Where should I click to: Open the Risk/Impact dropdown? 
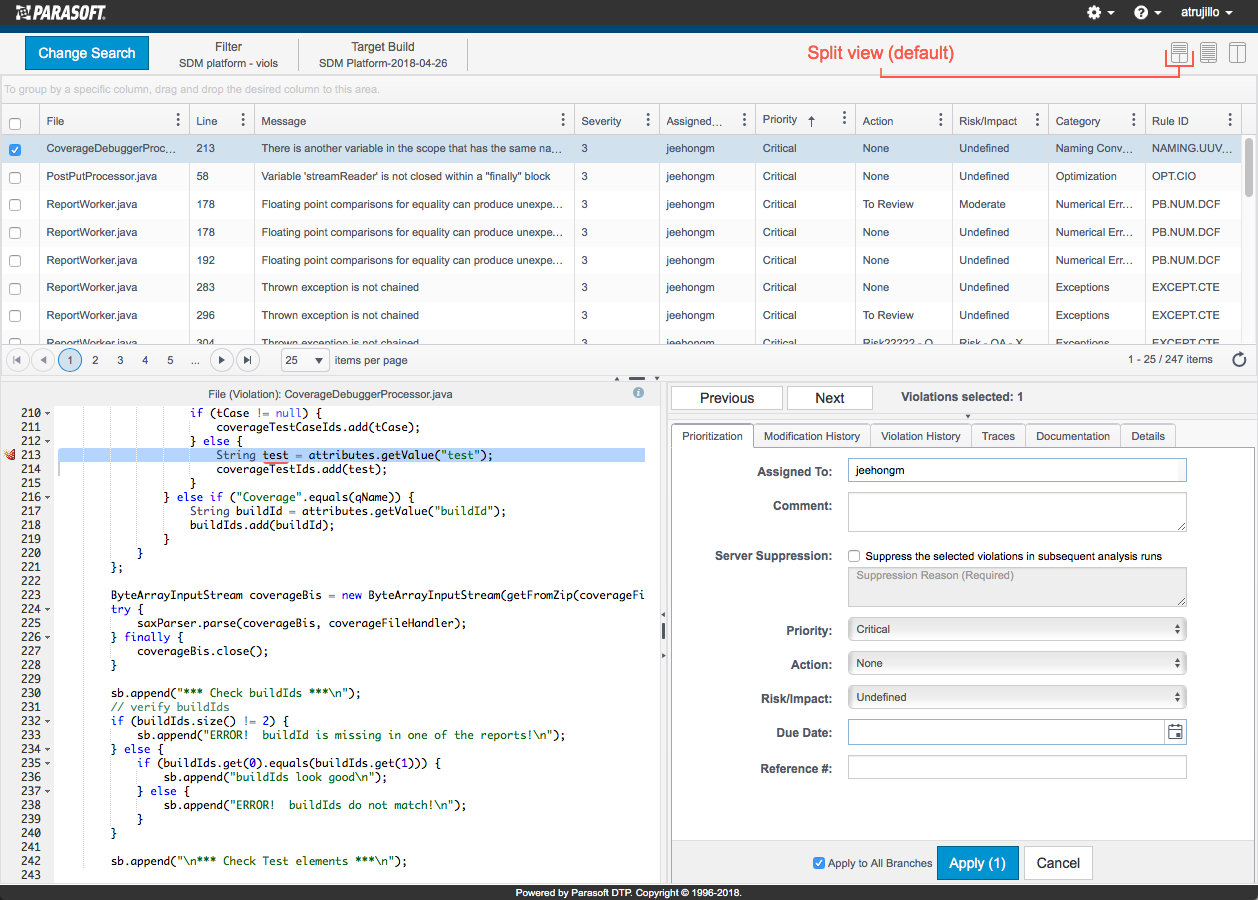click(x=1017, y=697)
